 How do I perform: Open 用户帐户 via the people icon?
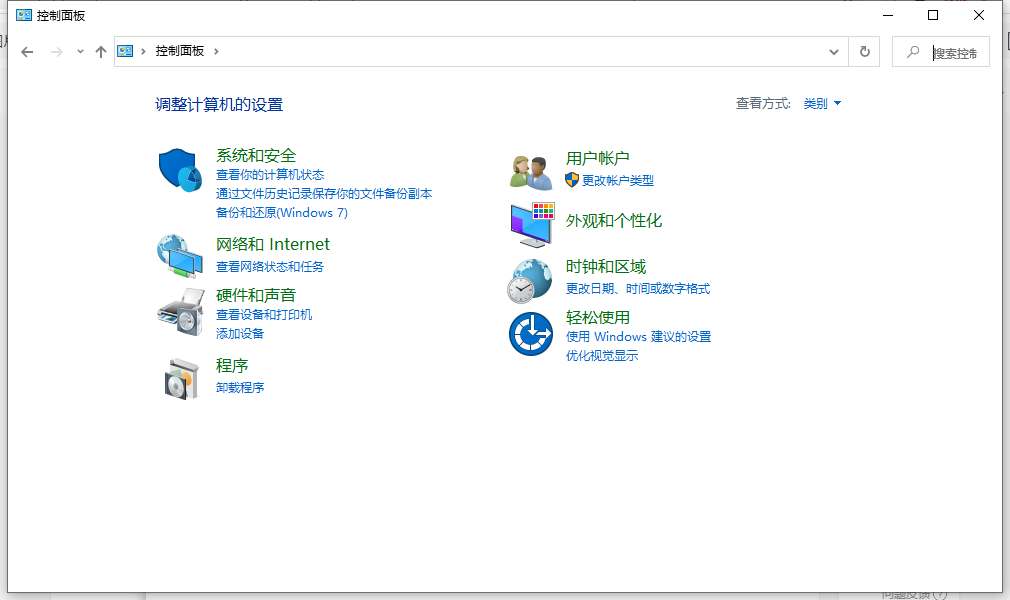[x=529, y=169]
